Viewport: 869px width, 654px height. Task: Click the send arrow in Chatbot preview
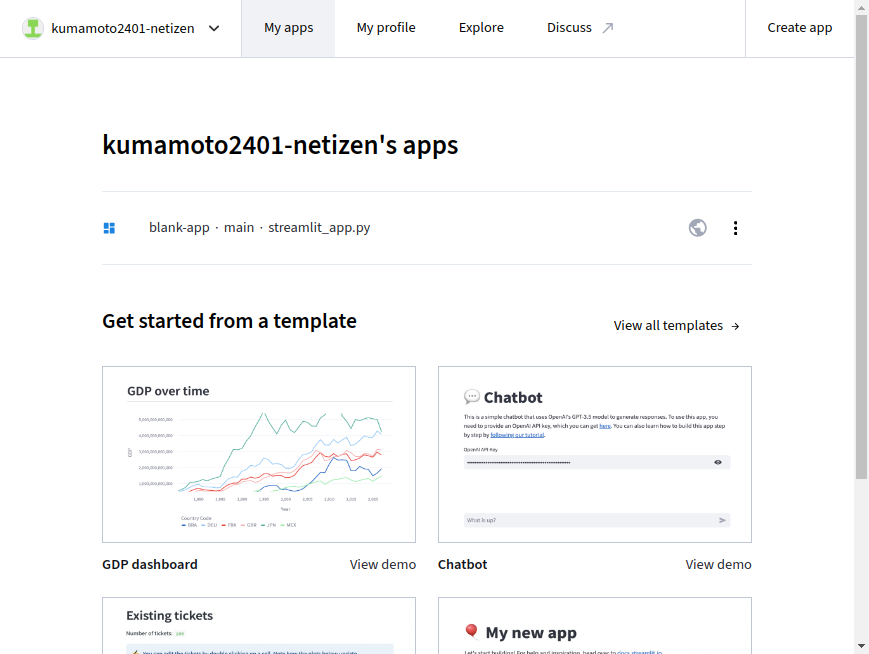722,520
